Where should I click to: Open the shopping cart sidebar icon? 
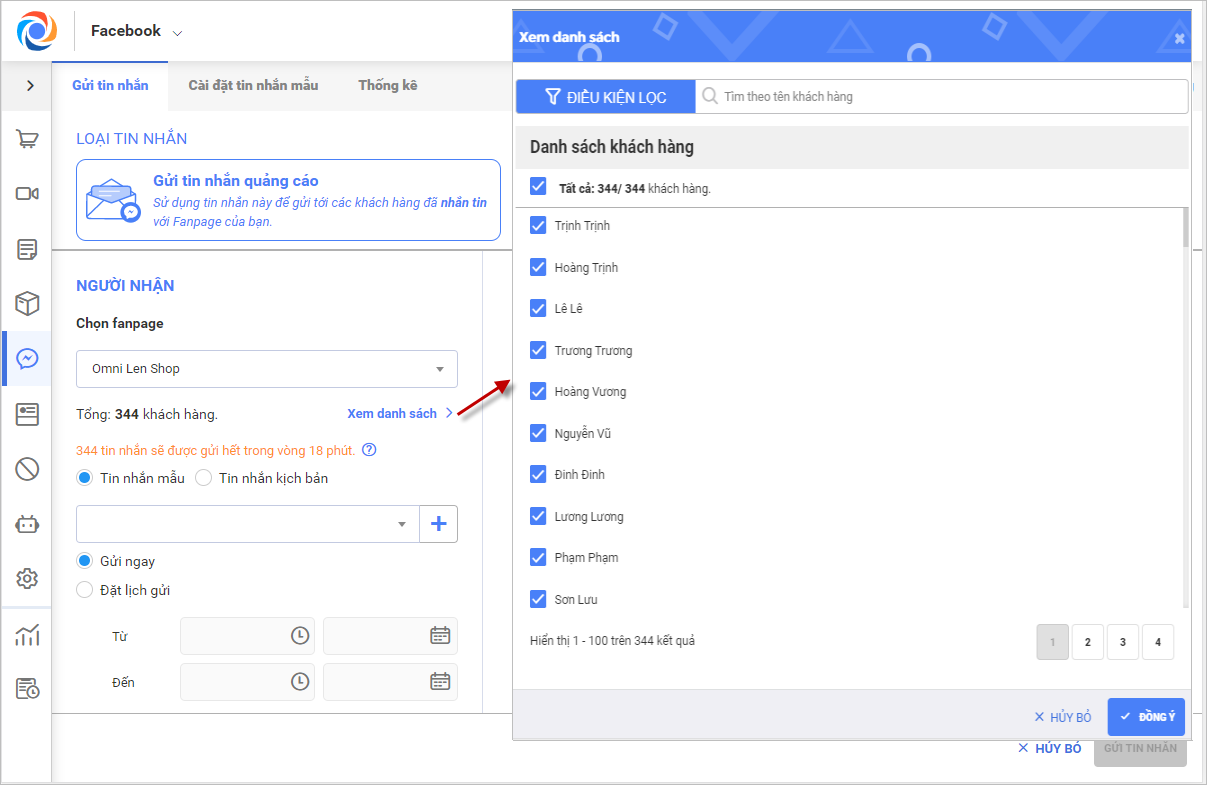pyautogui.click(x=27, y=140)
